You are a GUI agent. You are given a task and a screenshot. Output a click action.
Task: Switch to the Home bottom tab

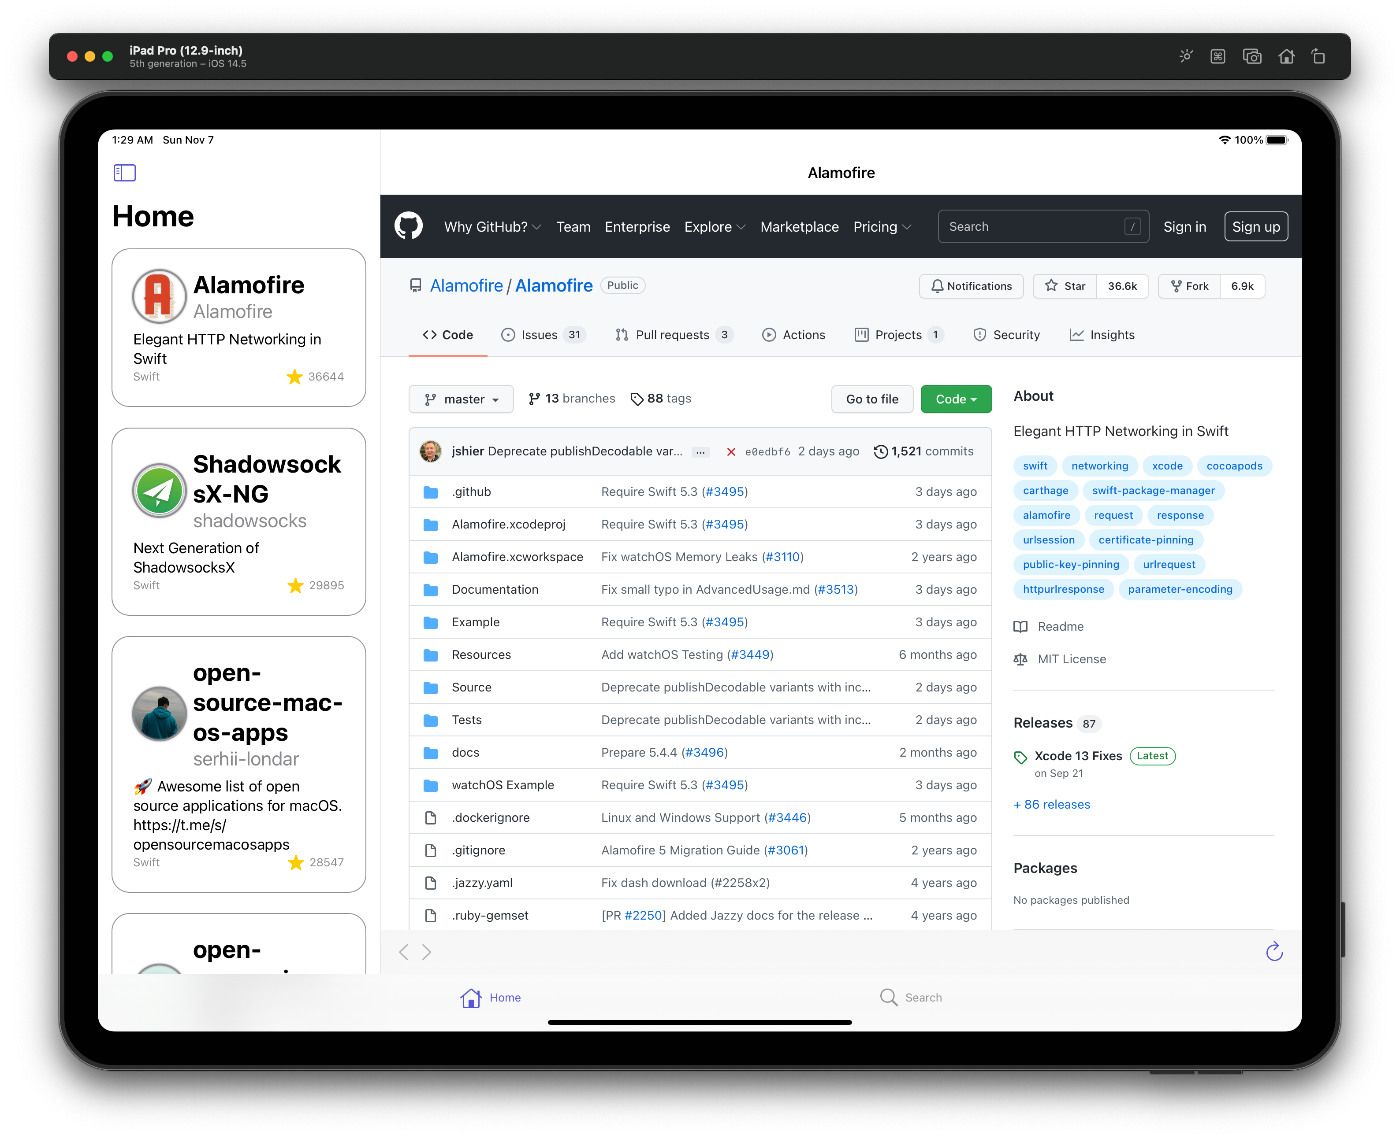491,998
